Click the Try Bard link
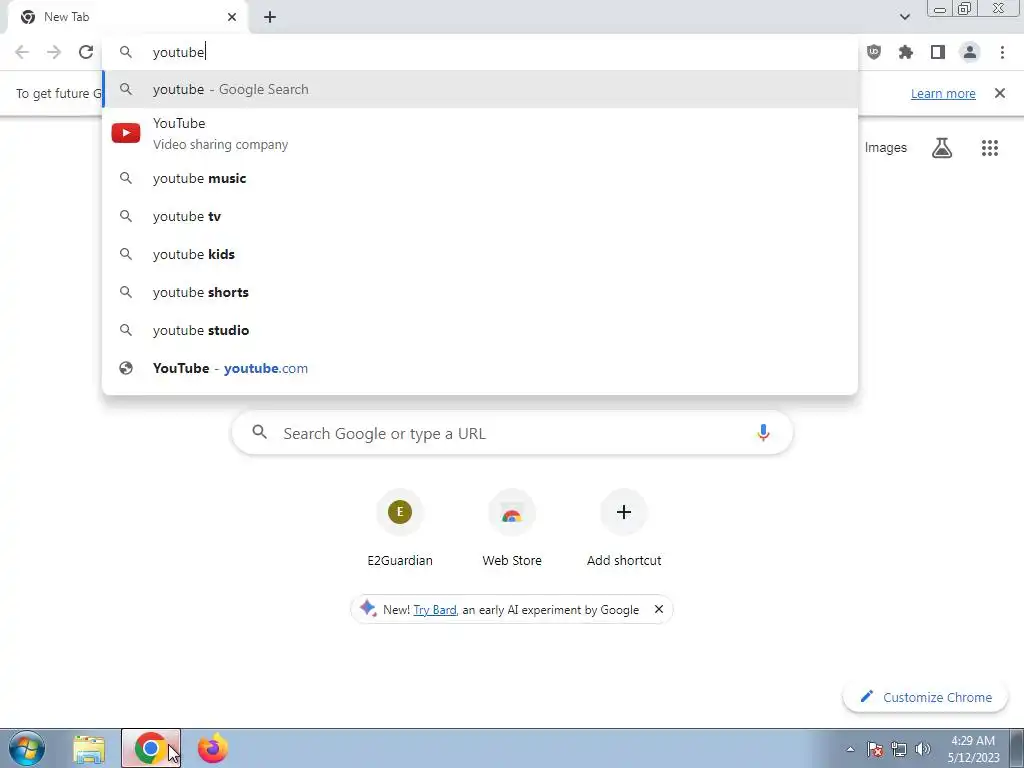Image resolution: width=1024 pixels, height=768 pixels. (x=434, y=609)
